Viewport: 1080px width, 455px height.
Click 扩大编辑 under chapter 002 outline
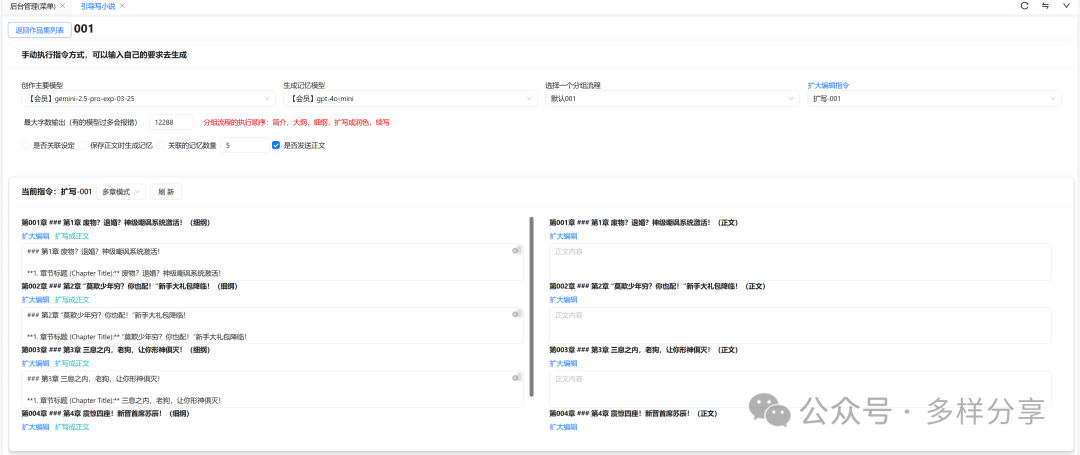pos(35,299)
